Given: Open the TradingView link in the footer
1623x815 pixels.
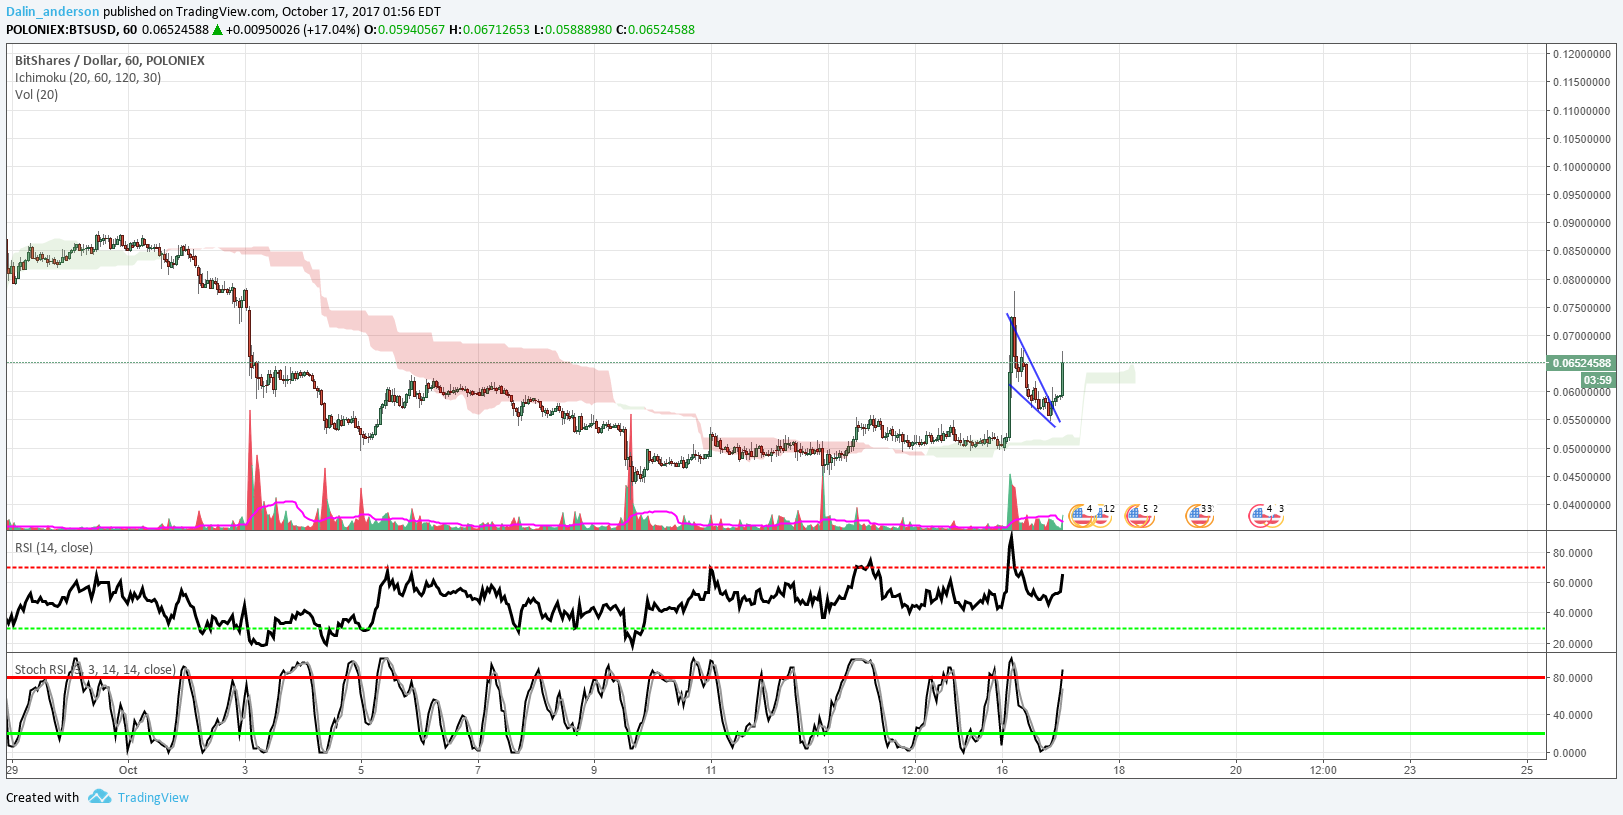Looking at the screenshot, I should 153,797.
